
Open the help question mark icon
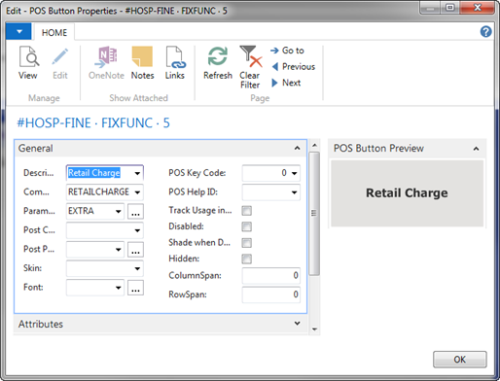tap(486, 32)
